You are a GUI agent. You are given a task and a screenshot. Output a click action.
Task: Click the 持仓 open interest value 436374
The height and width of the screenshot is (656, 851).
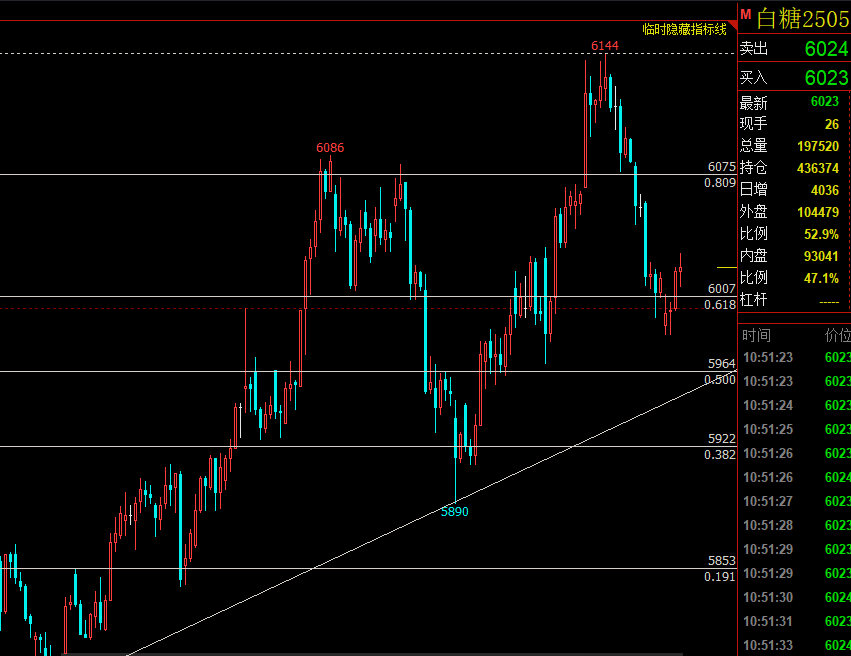(x=817, y=167)
